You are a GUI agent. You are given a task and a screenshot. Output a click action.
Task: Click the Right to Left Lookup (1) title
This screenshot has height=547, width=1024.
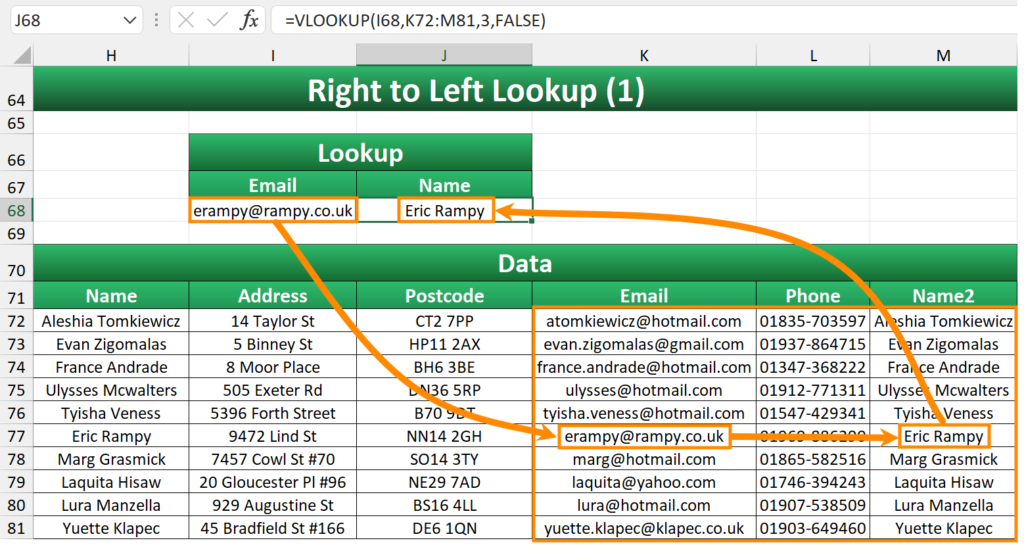(475, 91)
